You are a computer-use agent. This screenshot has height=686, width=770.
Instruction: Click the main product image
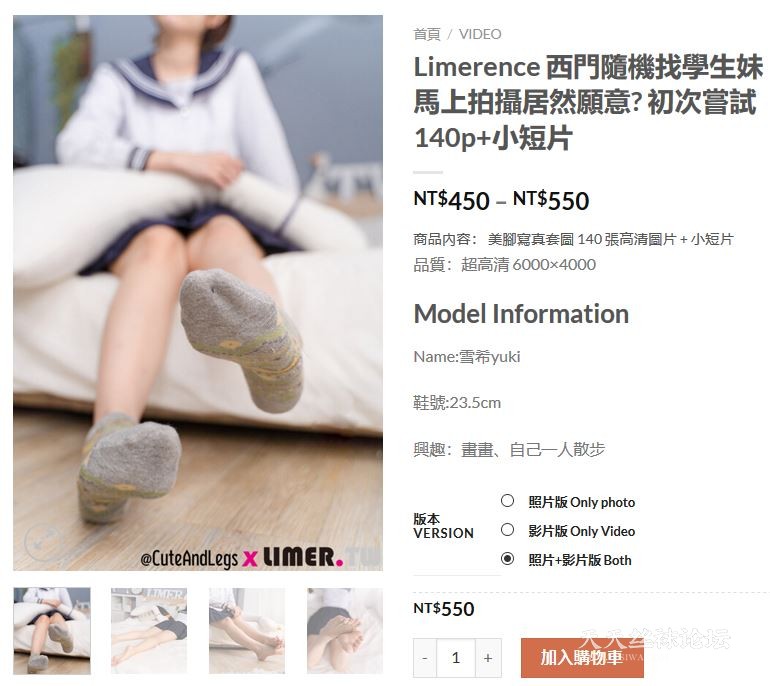click(x=198, y=293)
